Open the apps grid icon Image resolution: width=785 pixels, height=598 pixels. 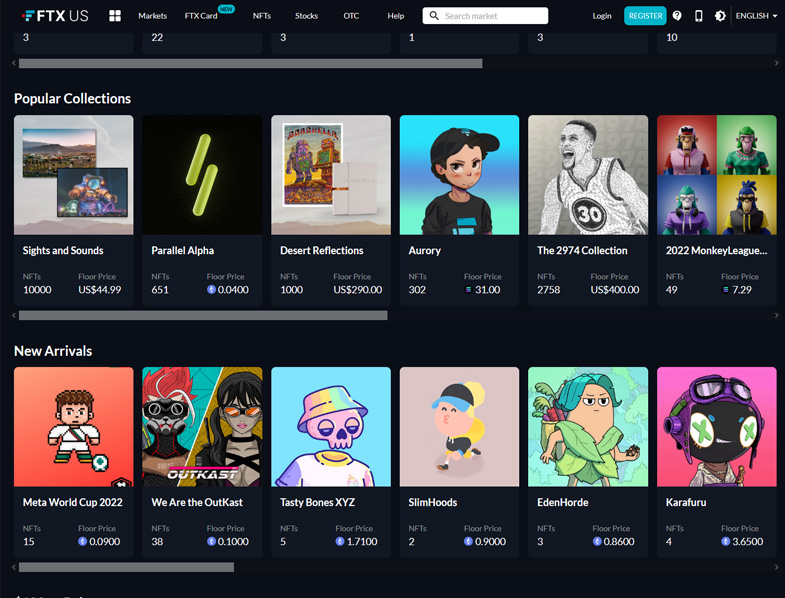[115, 16]
